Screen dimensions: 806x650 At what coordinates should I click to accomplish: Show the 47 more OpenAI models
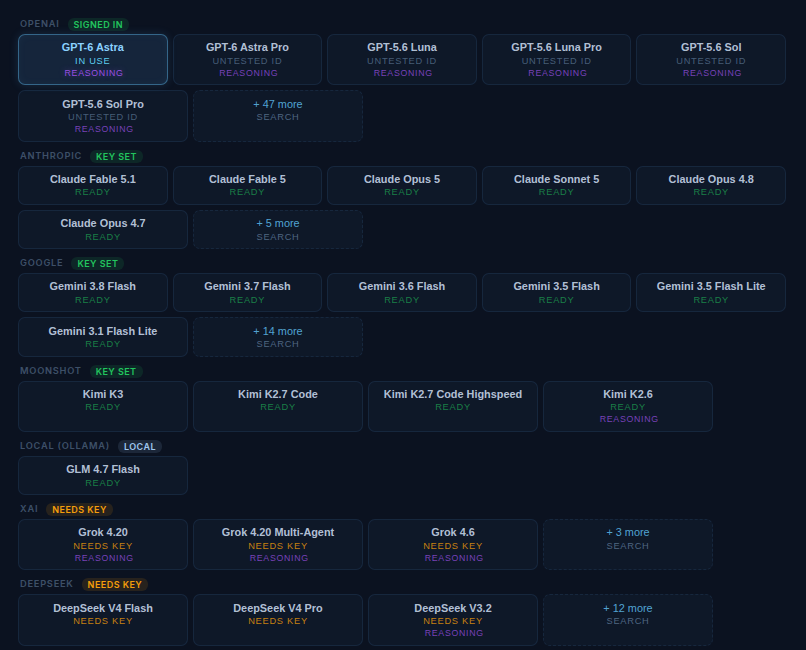pos(278,116)
